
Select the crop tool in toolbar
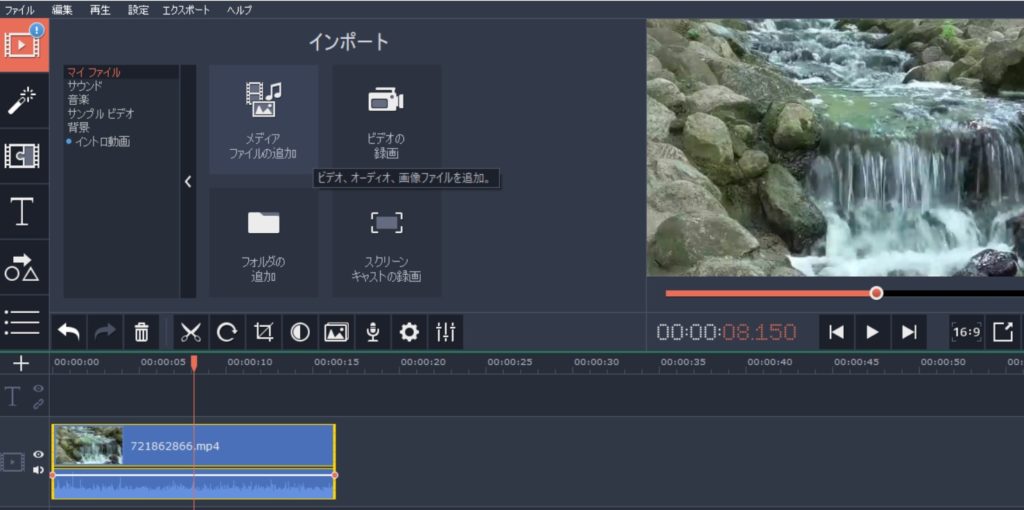tap(264, 332)
